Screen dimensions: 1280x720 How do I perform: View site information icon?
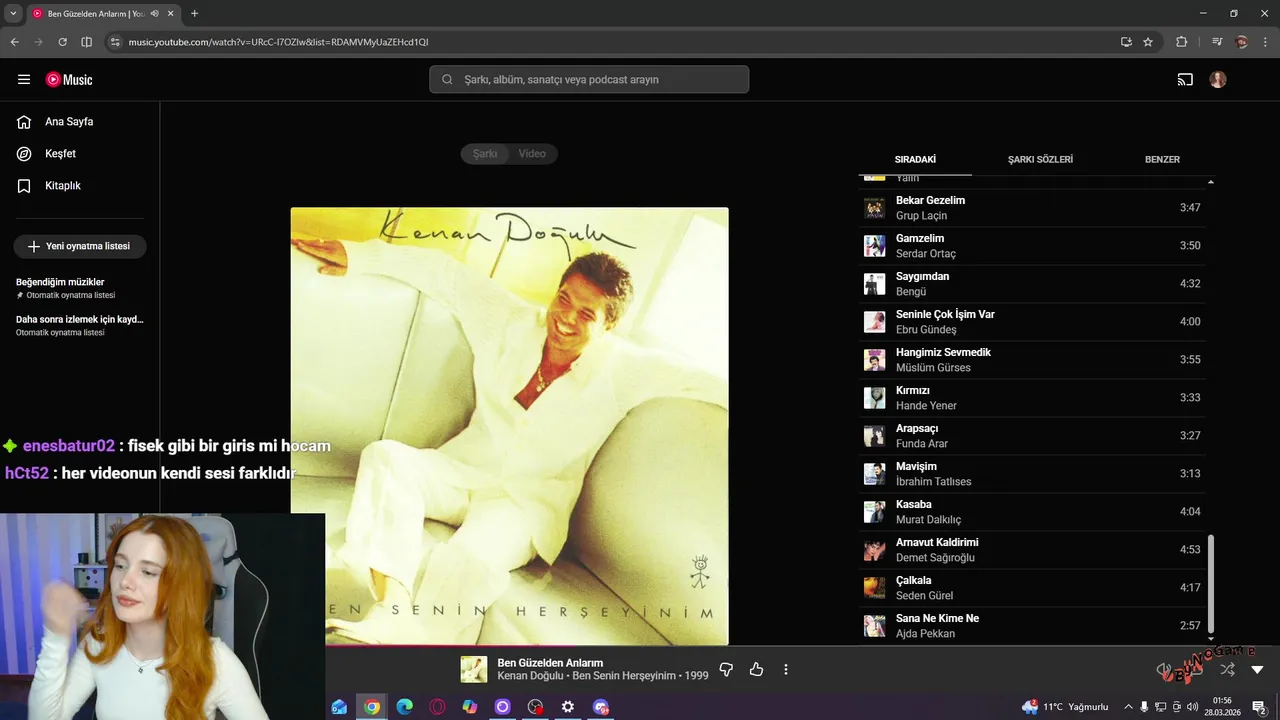[x=115, y=42]
